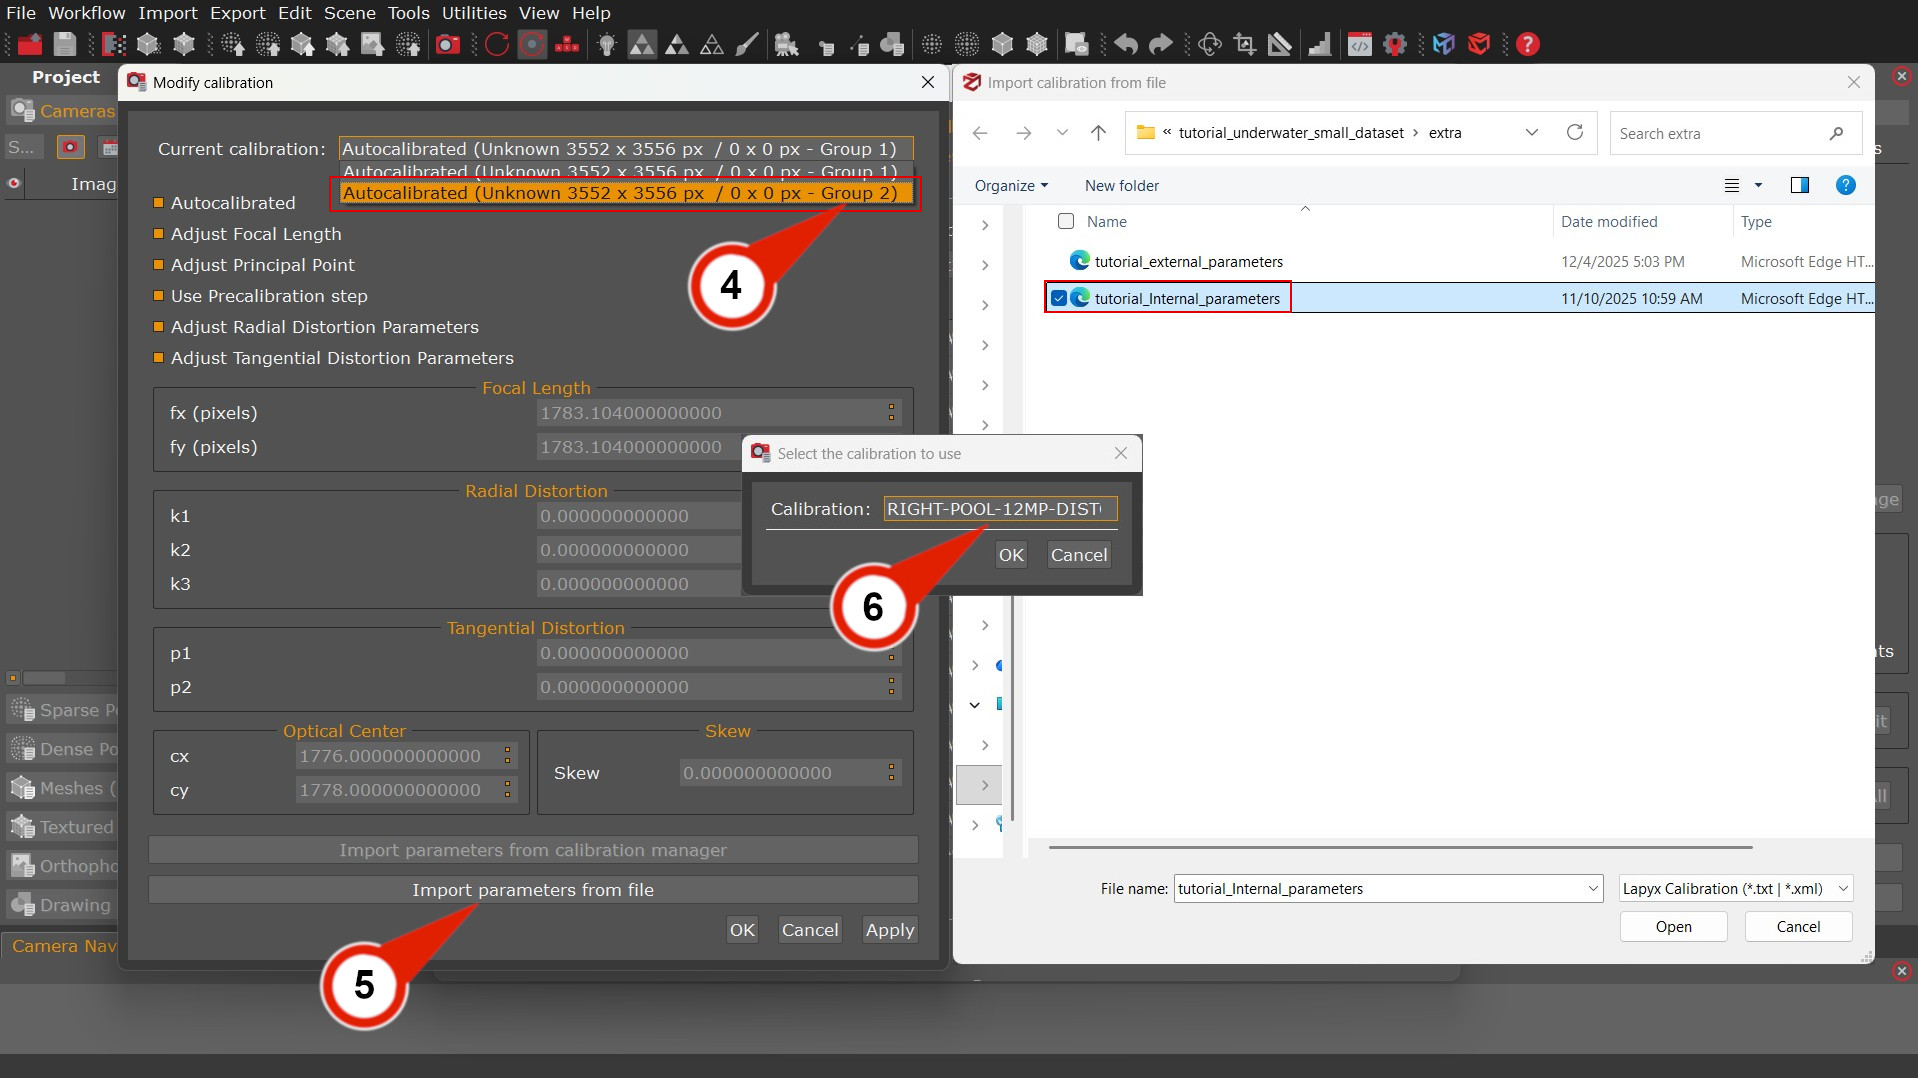Click the red camera icon in toolbar

coord(448,44)
